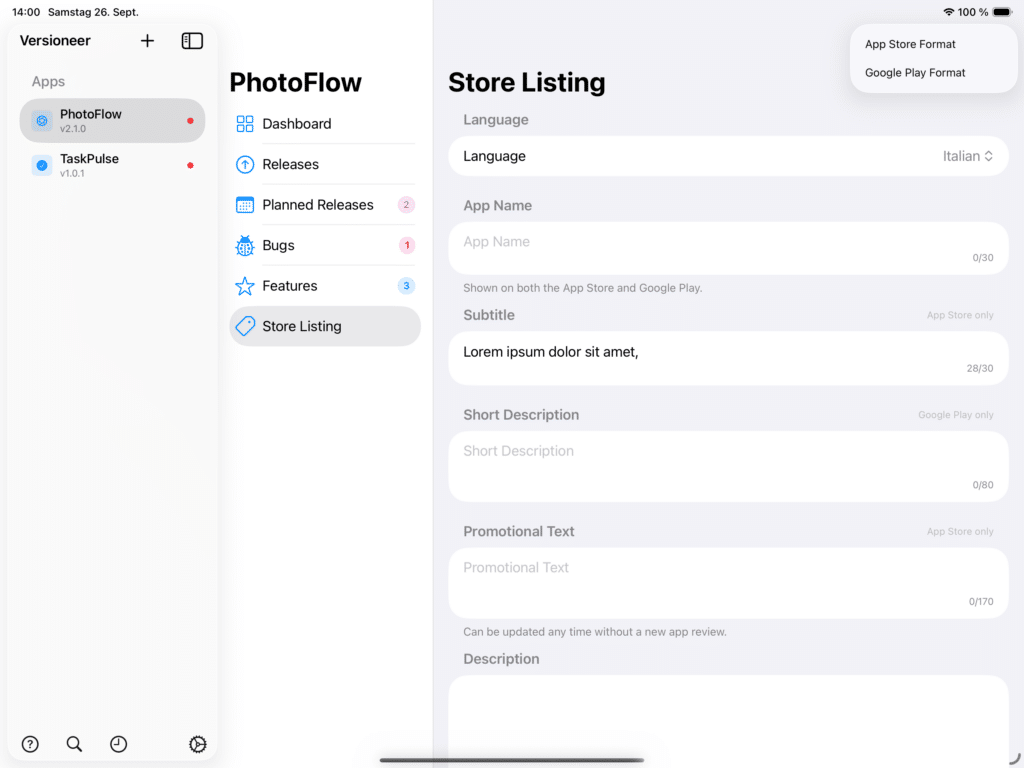
Task: Open search magnifier icon in sidebar
Action: [74, 744]
